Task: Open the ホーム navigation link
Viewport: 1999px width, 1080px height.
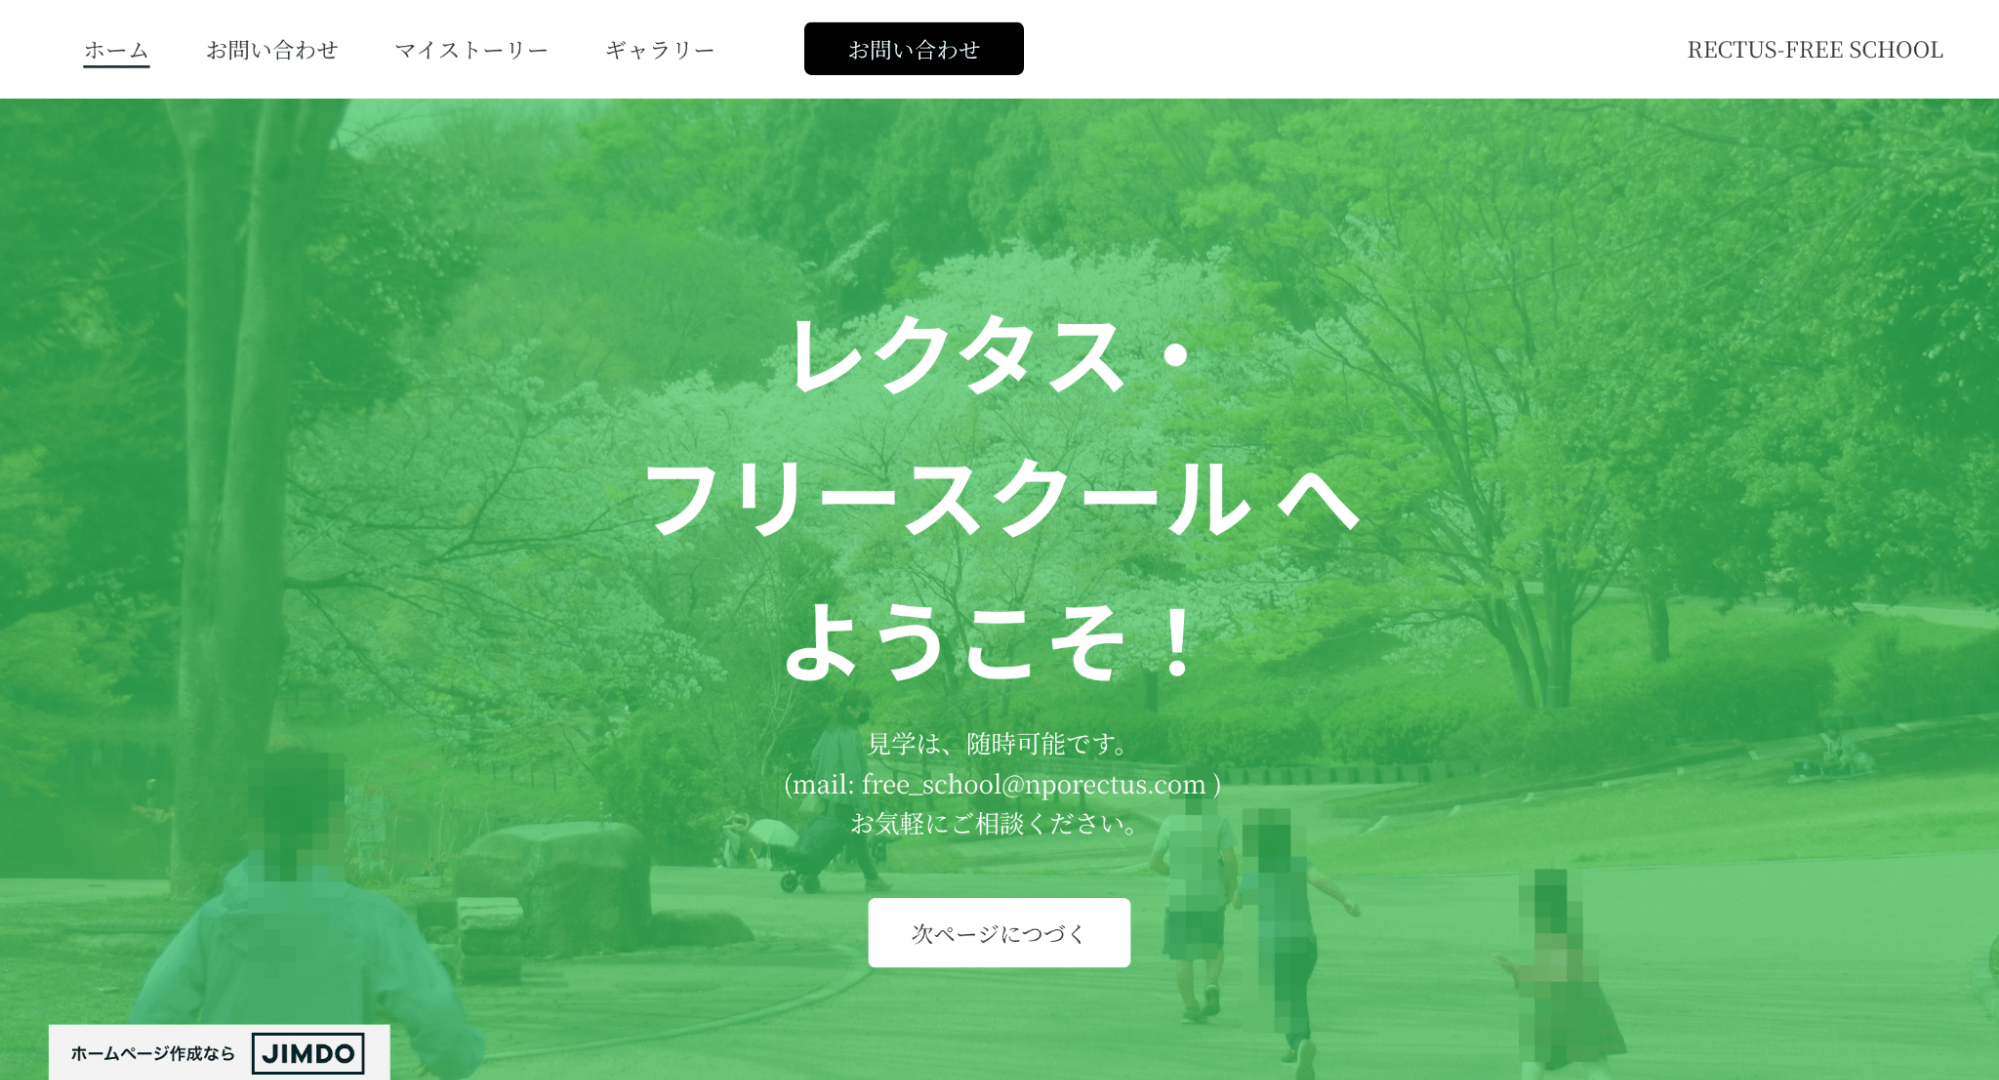Action: click(116, 50)
